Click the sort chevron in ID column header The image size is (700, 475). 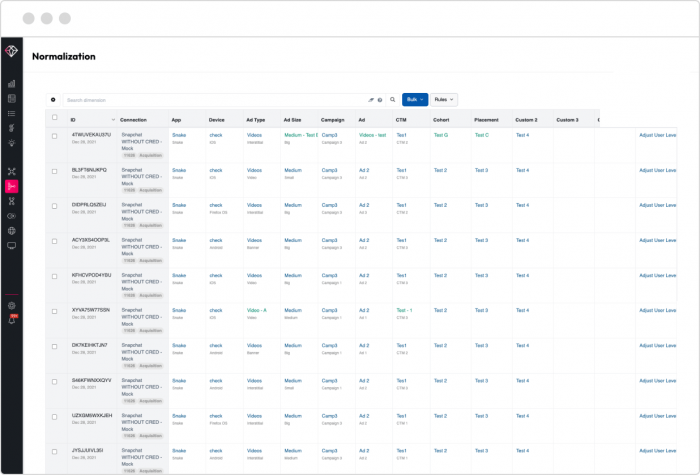point(113,120)
